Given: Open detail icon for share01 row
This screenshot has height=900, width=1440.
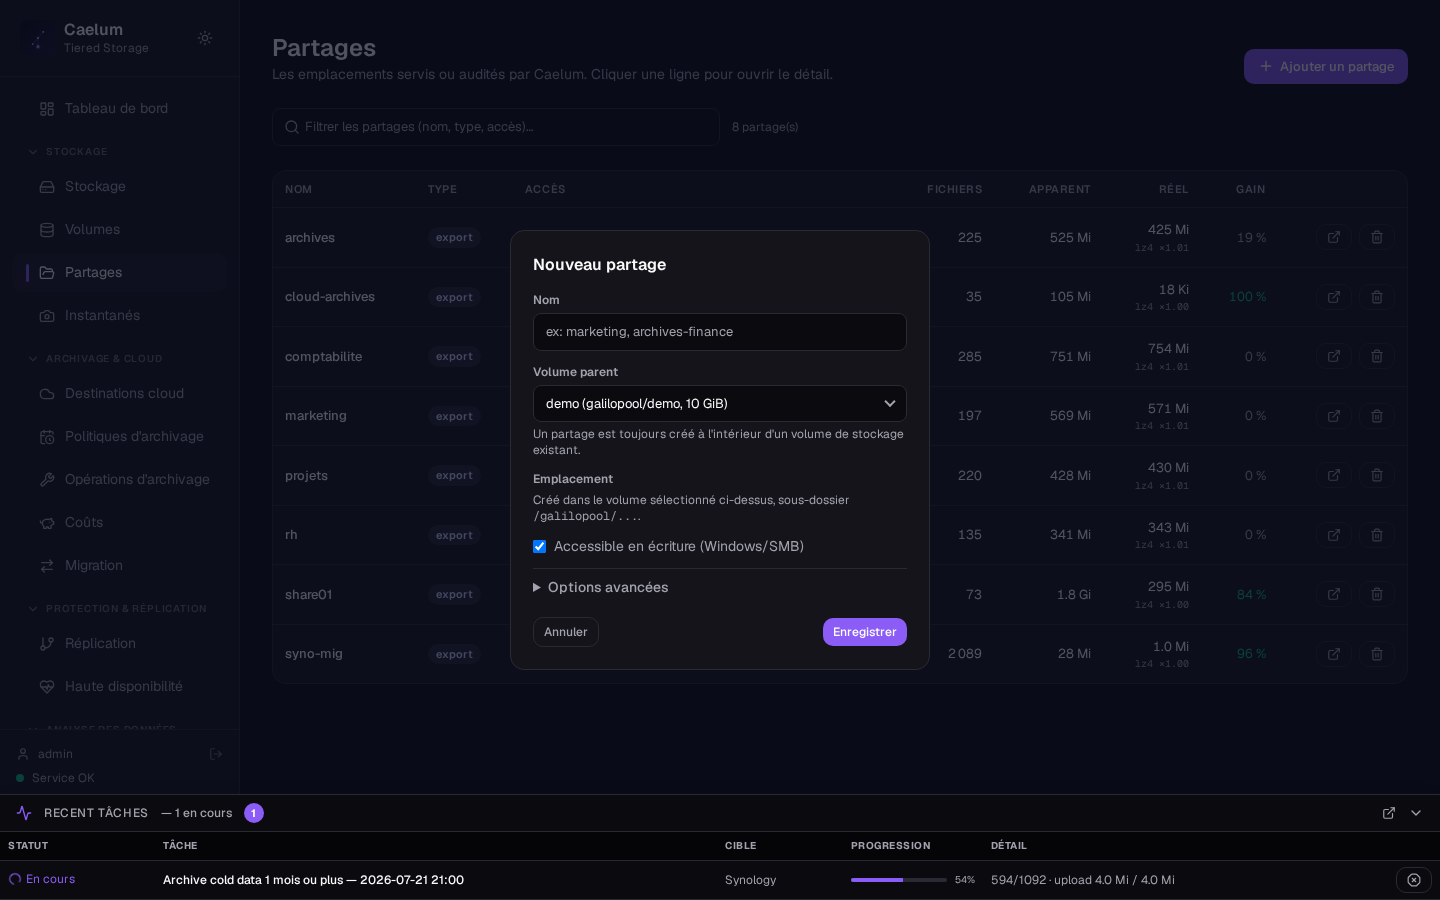Looking at the screenshot, I should click(1334, 594).
